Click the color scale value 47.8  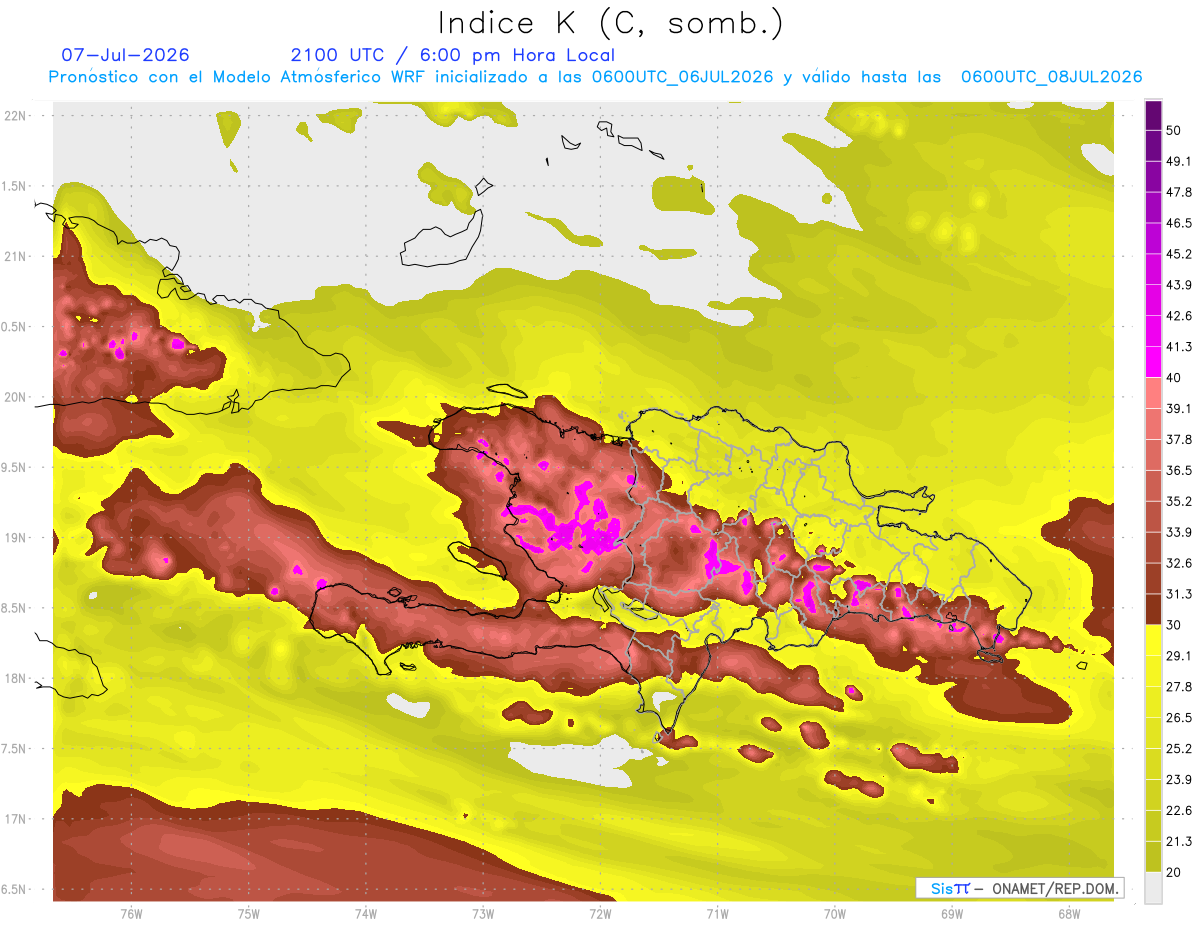[x=1178, y=192]
